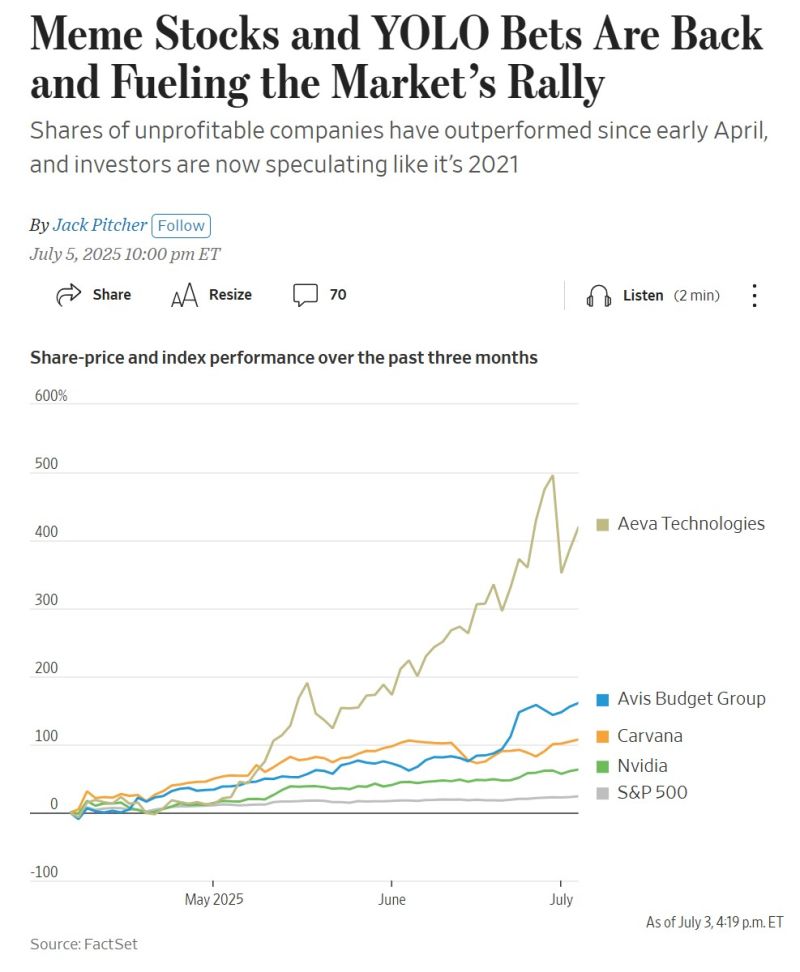Click the headphones Listen icon
This screenshot has width=800, height=972.
599,295
